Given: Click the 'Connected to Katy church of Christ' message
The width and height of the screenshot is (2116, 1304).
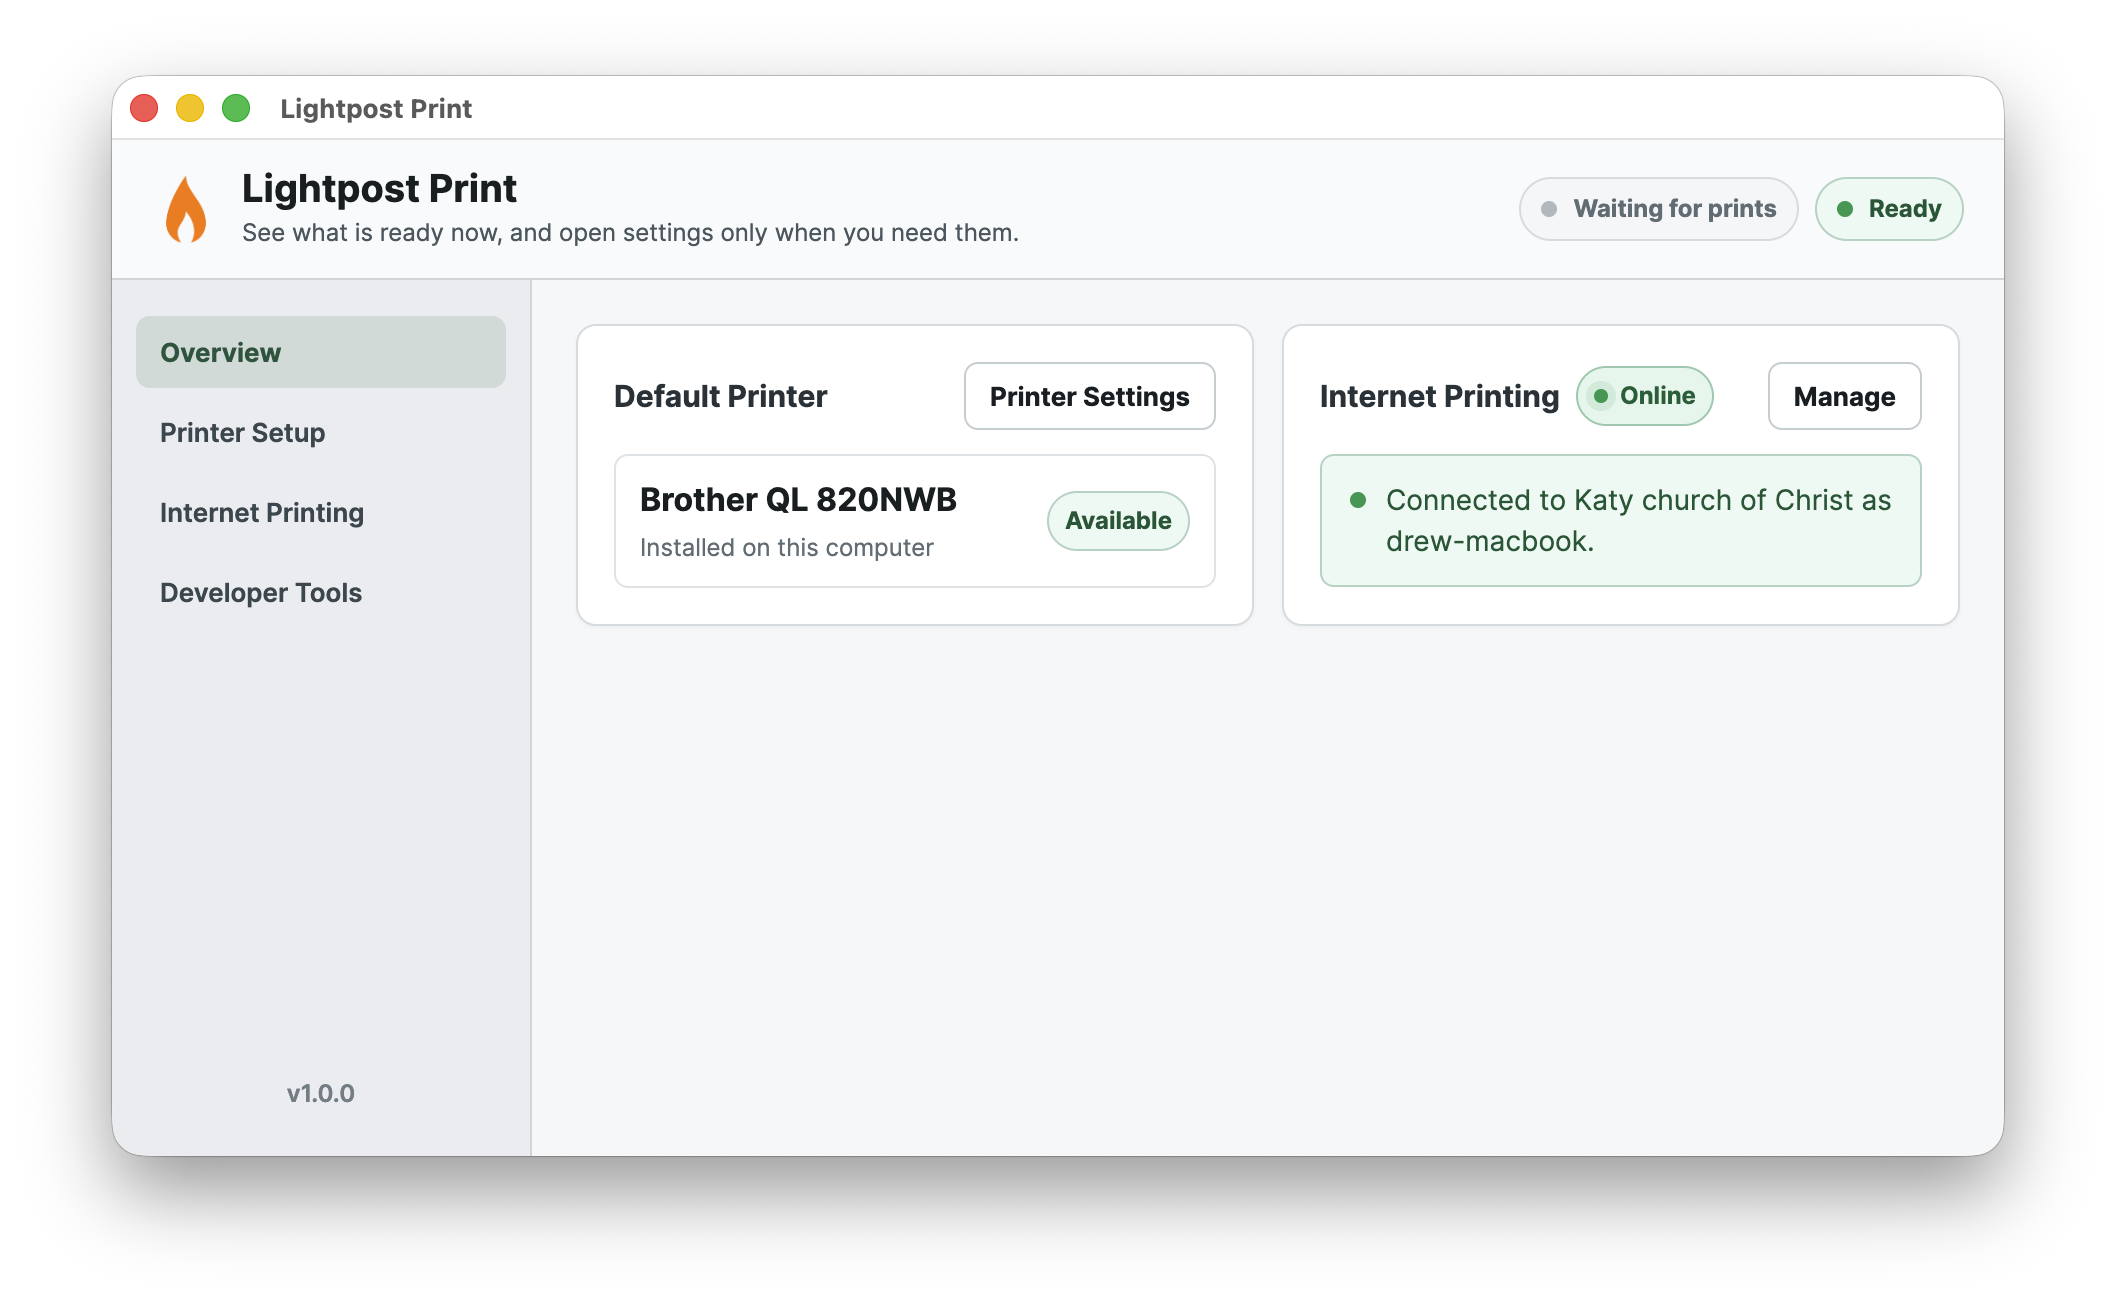Looking at the screenshot, I should pyautogui.click(x=1620, y=520).
